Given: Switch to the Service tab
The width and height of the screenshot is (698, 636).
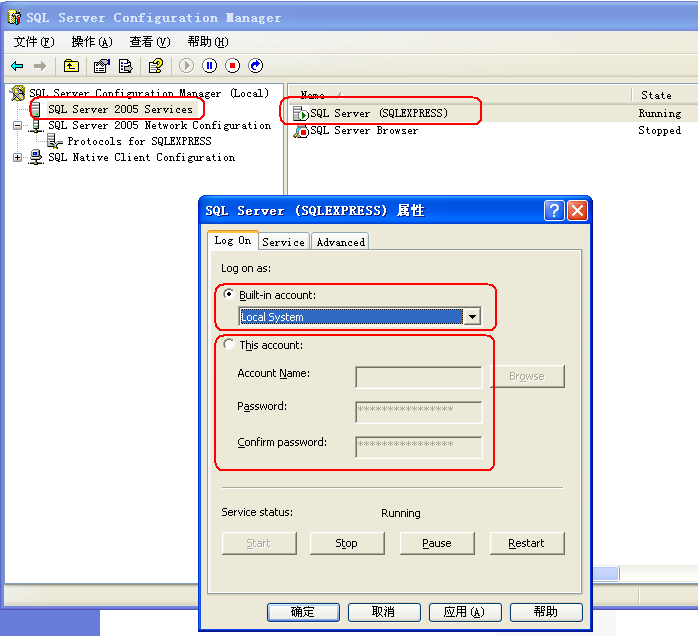Looking at the screenshot, I should click(x=283, y=242).
